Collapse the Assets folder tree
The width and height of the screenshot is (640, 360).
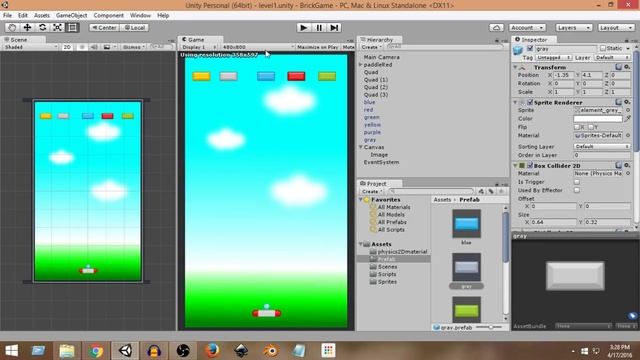(x=361, y=244)
